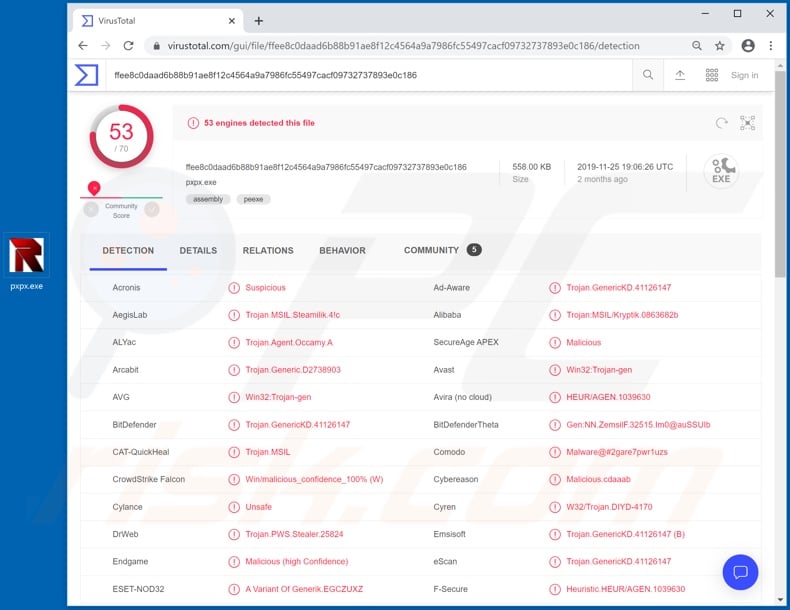The image size is (790, 610).
Task: Select the VirusTotal browser tab
Action: click(x=157, y=21)
